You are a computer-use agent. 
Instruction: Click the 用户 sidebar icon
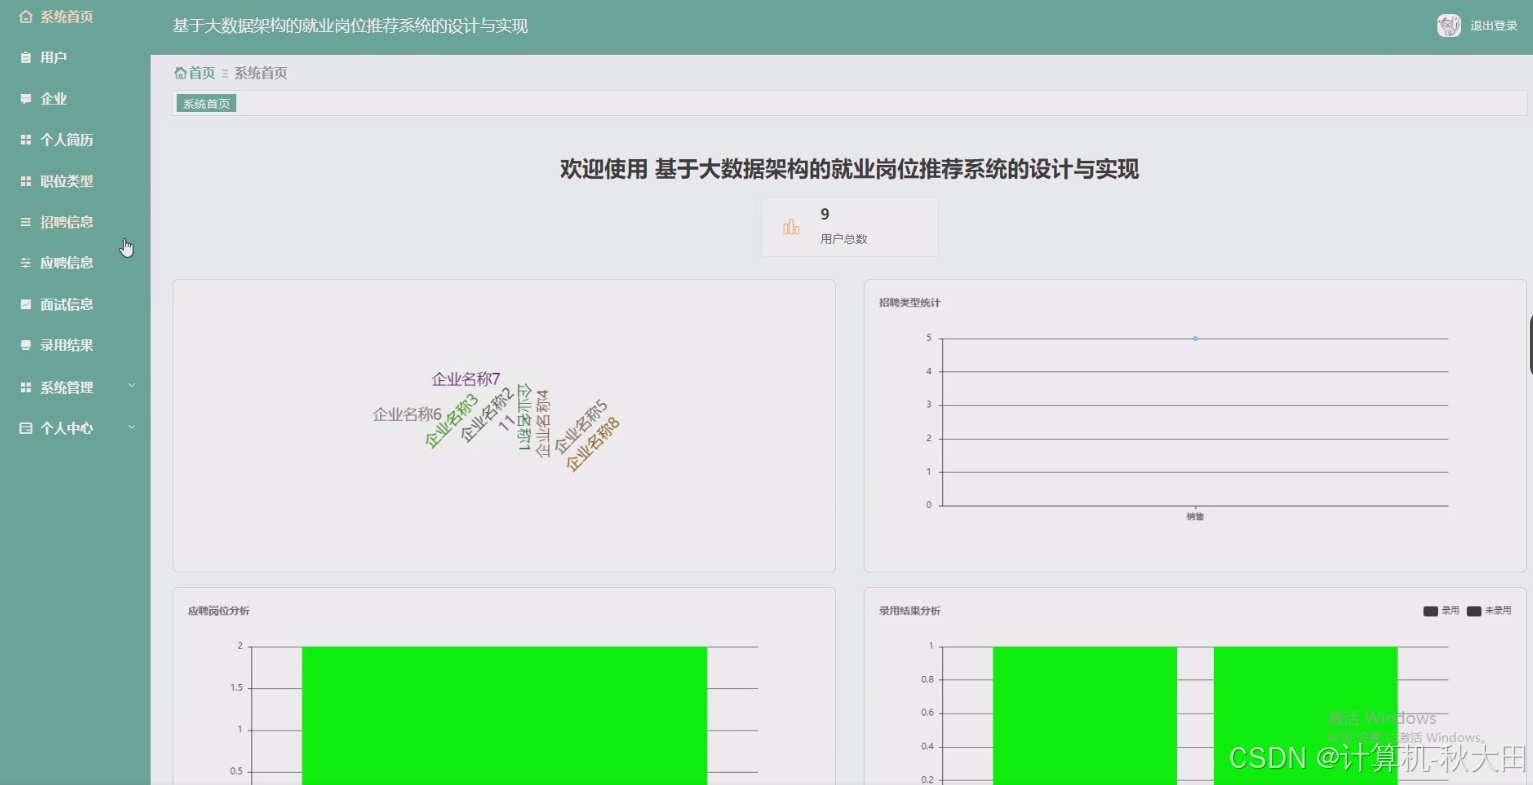click(26, 58)
